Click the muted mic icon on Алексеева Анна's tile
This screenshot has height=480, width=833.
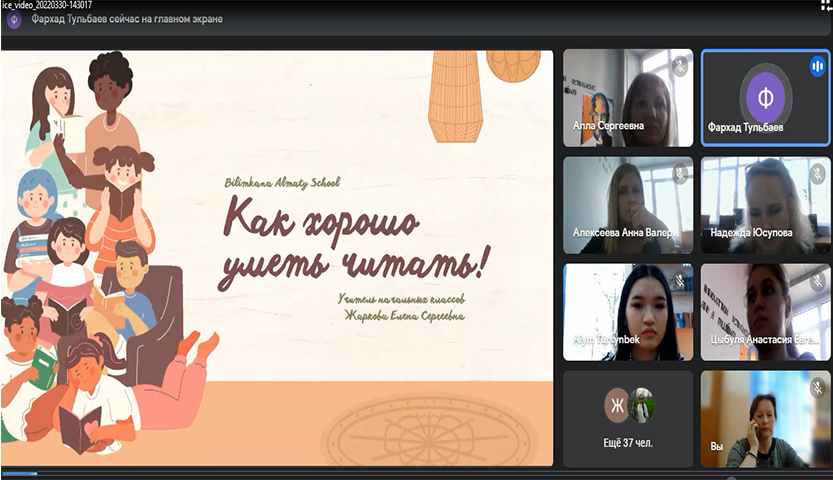point(679,173)
